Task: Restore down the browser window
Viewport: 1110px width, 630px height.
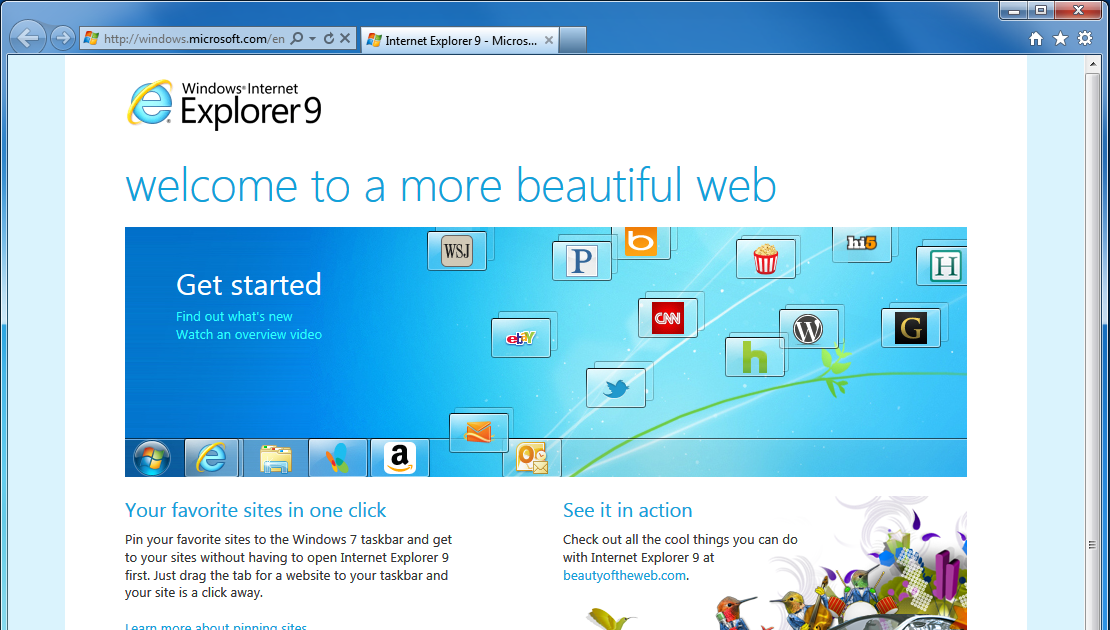Action: click(1041, 10)
